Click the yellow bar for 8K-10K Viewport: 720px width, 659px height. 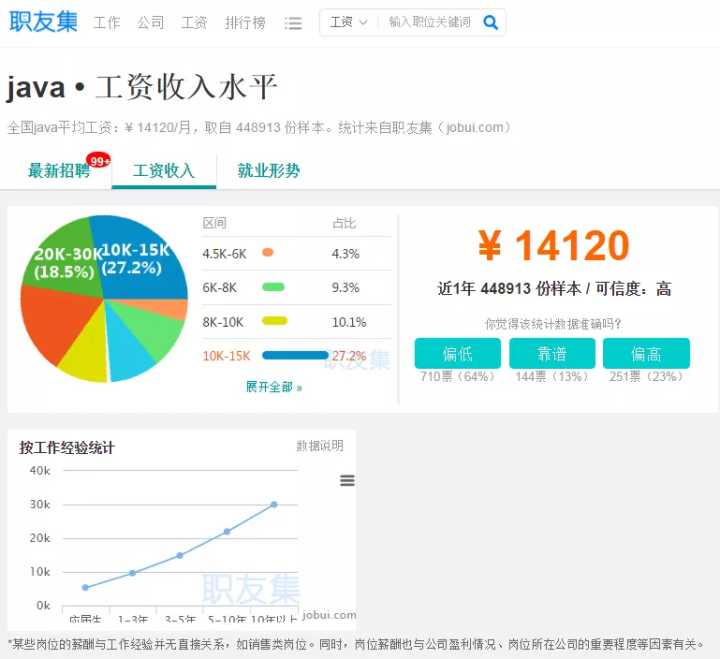click(x=275, y=321)
